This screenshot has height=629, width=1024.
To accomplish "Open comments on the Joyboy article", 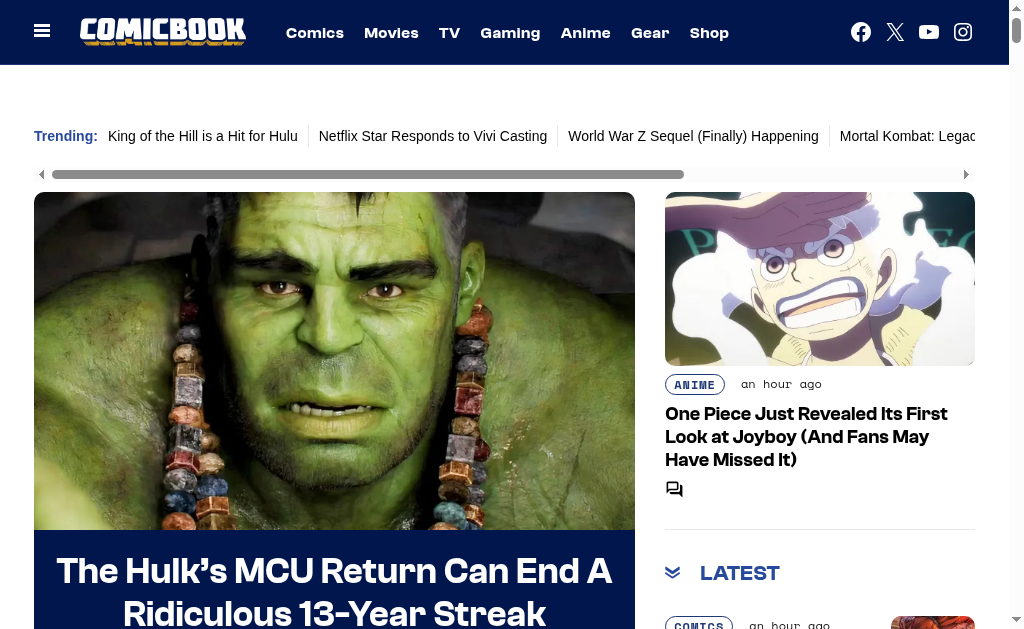I will pyautogui.click(x=674, y=489).
